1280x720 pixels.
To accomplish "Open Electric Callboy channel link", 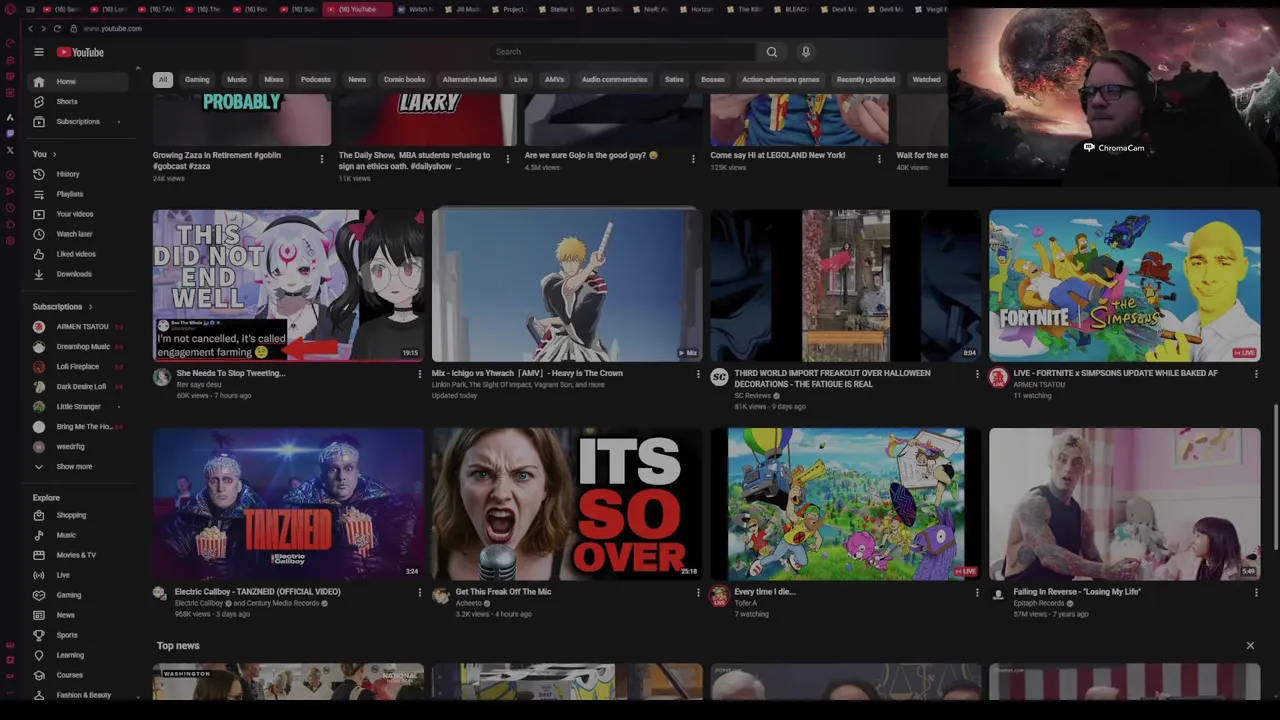I will tap(198, 604).
